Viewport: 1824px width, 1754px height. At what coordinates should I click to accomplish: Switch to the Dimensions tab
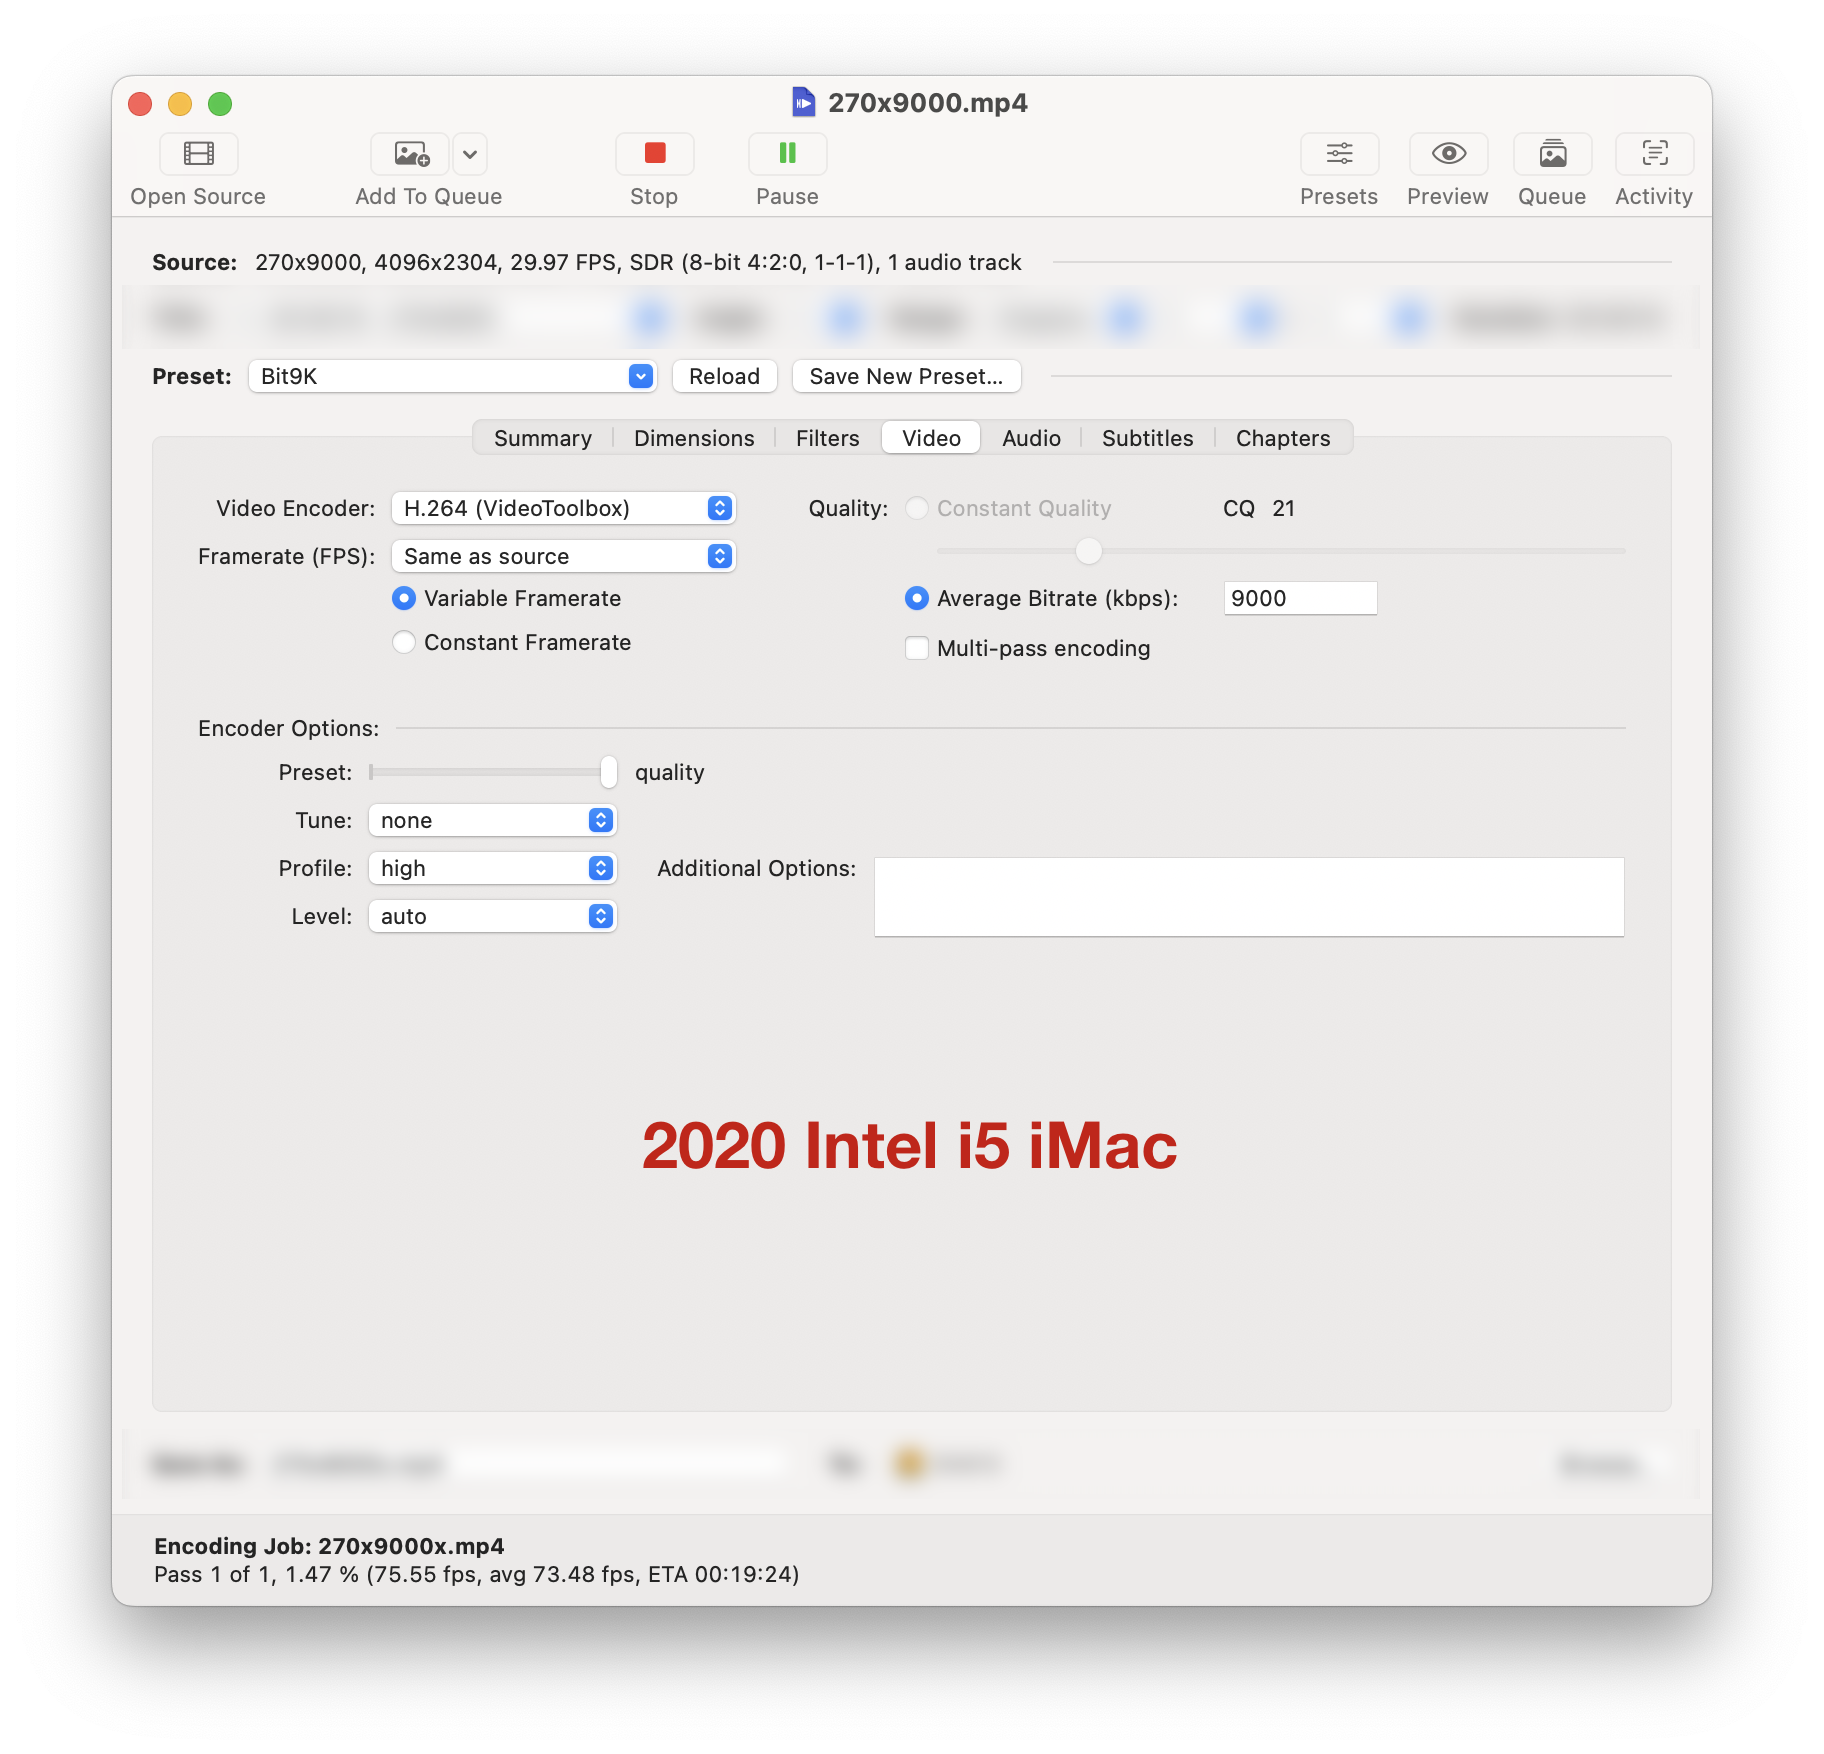point(694,438)
